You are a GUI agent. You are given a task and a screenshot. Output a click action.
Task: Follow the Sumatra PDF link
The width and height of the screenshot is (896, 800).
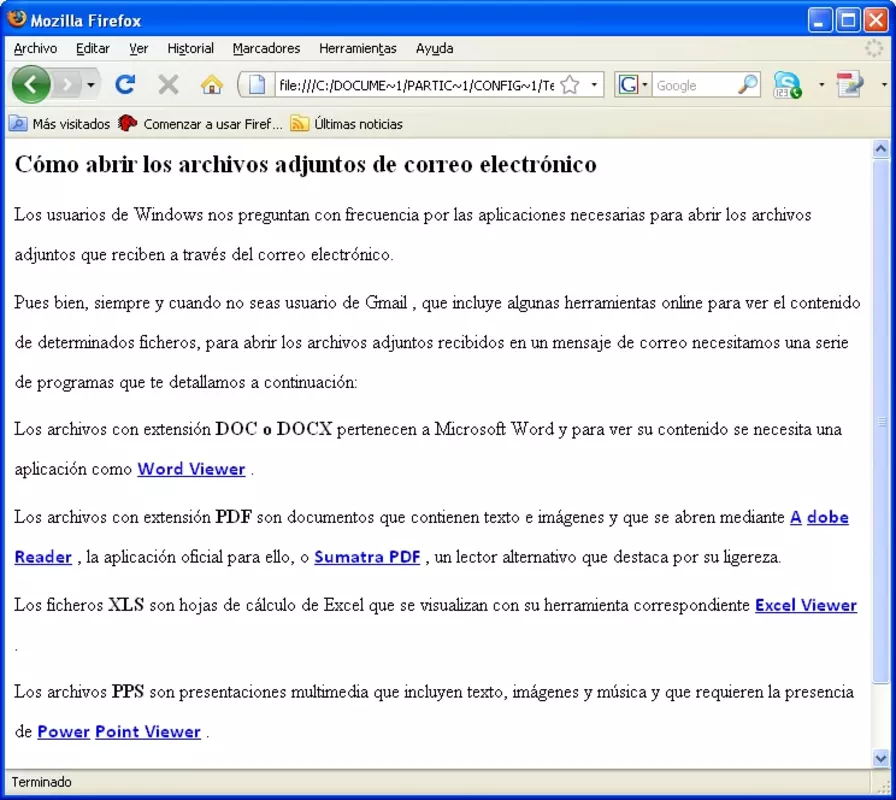[x=367, y=557]
